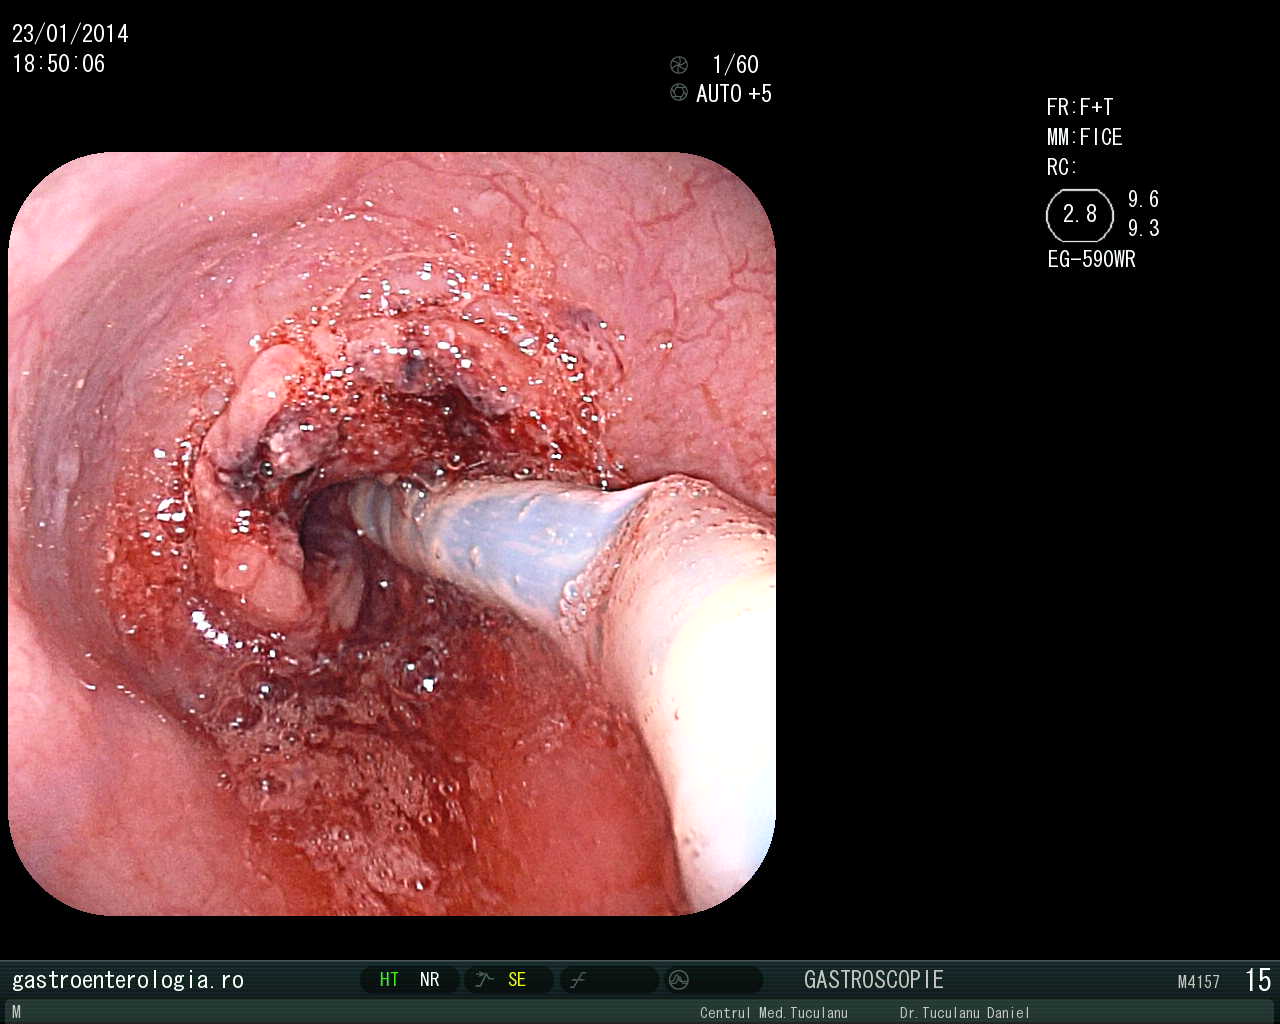This screenshot has width=1280, height=1024.
Task: Click the tone curve icon beside SE
Action: click(x=485, y=980)
